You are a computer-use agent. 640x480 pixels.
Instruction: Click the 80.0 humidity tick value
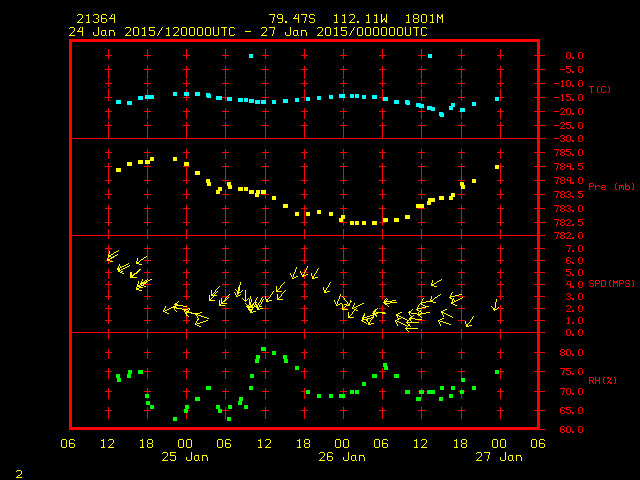571,353
